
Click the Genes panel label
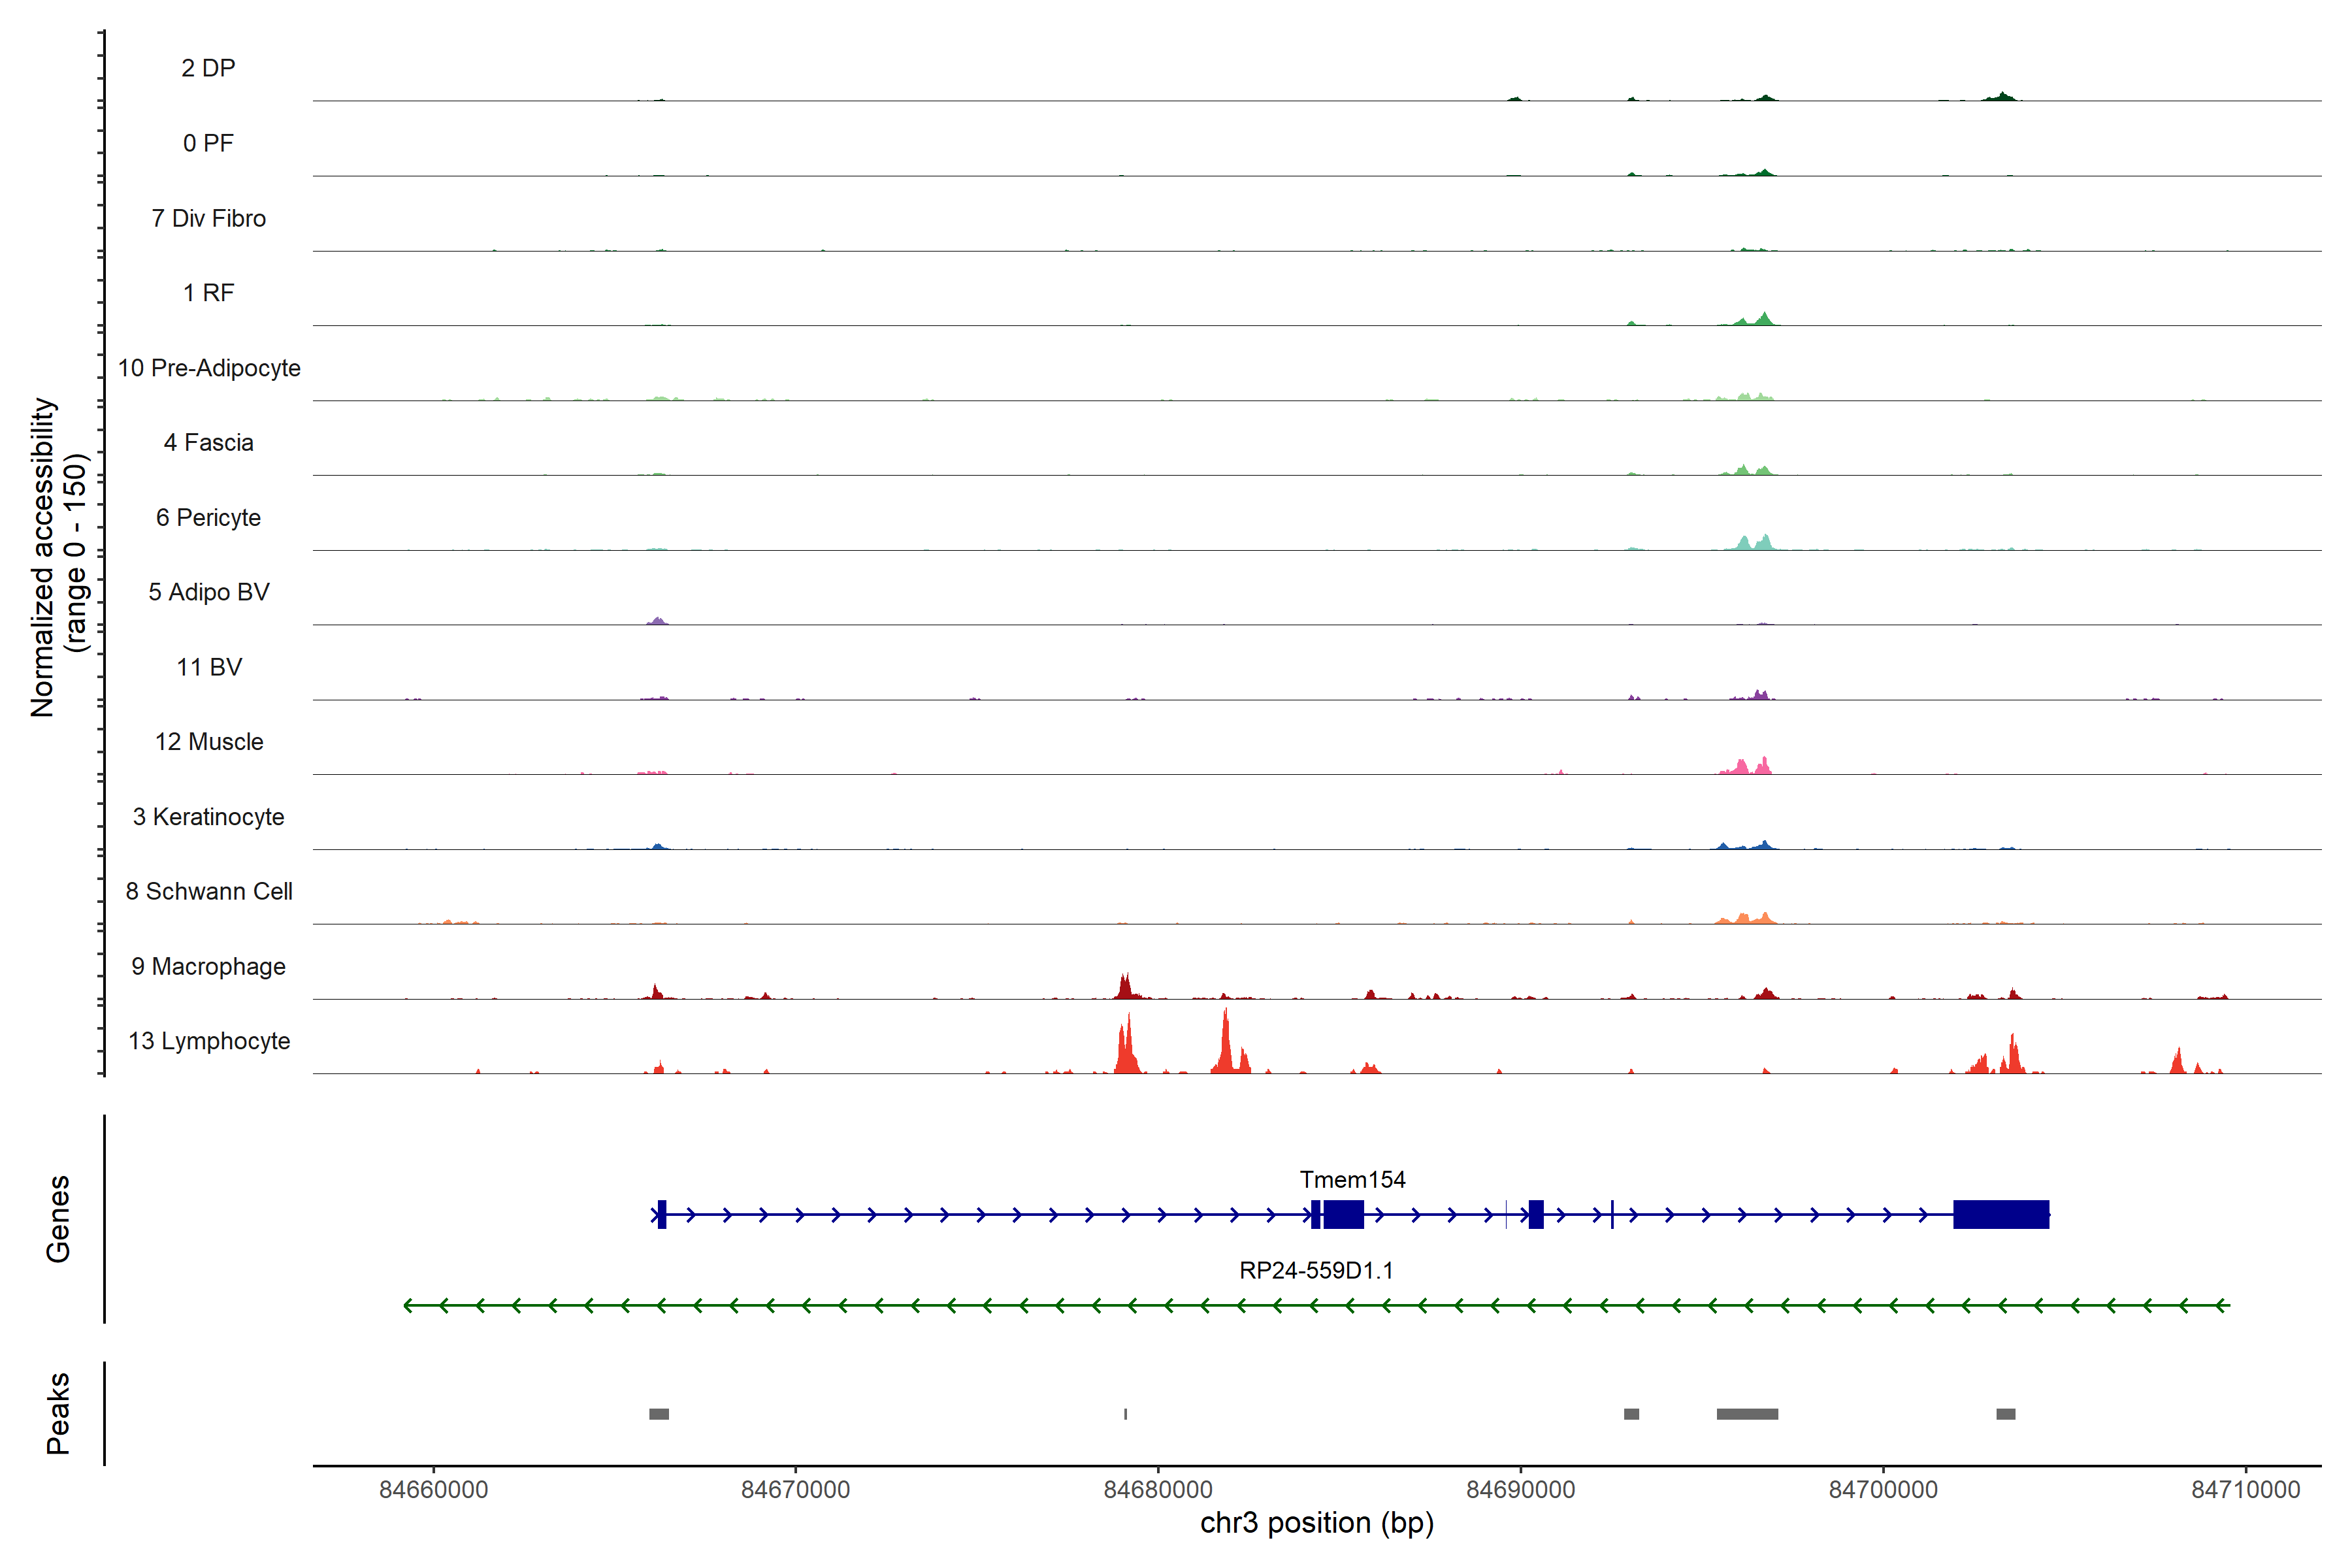(x=58, y=1219)
